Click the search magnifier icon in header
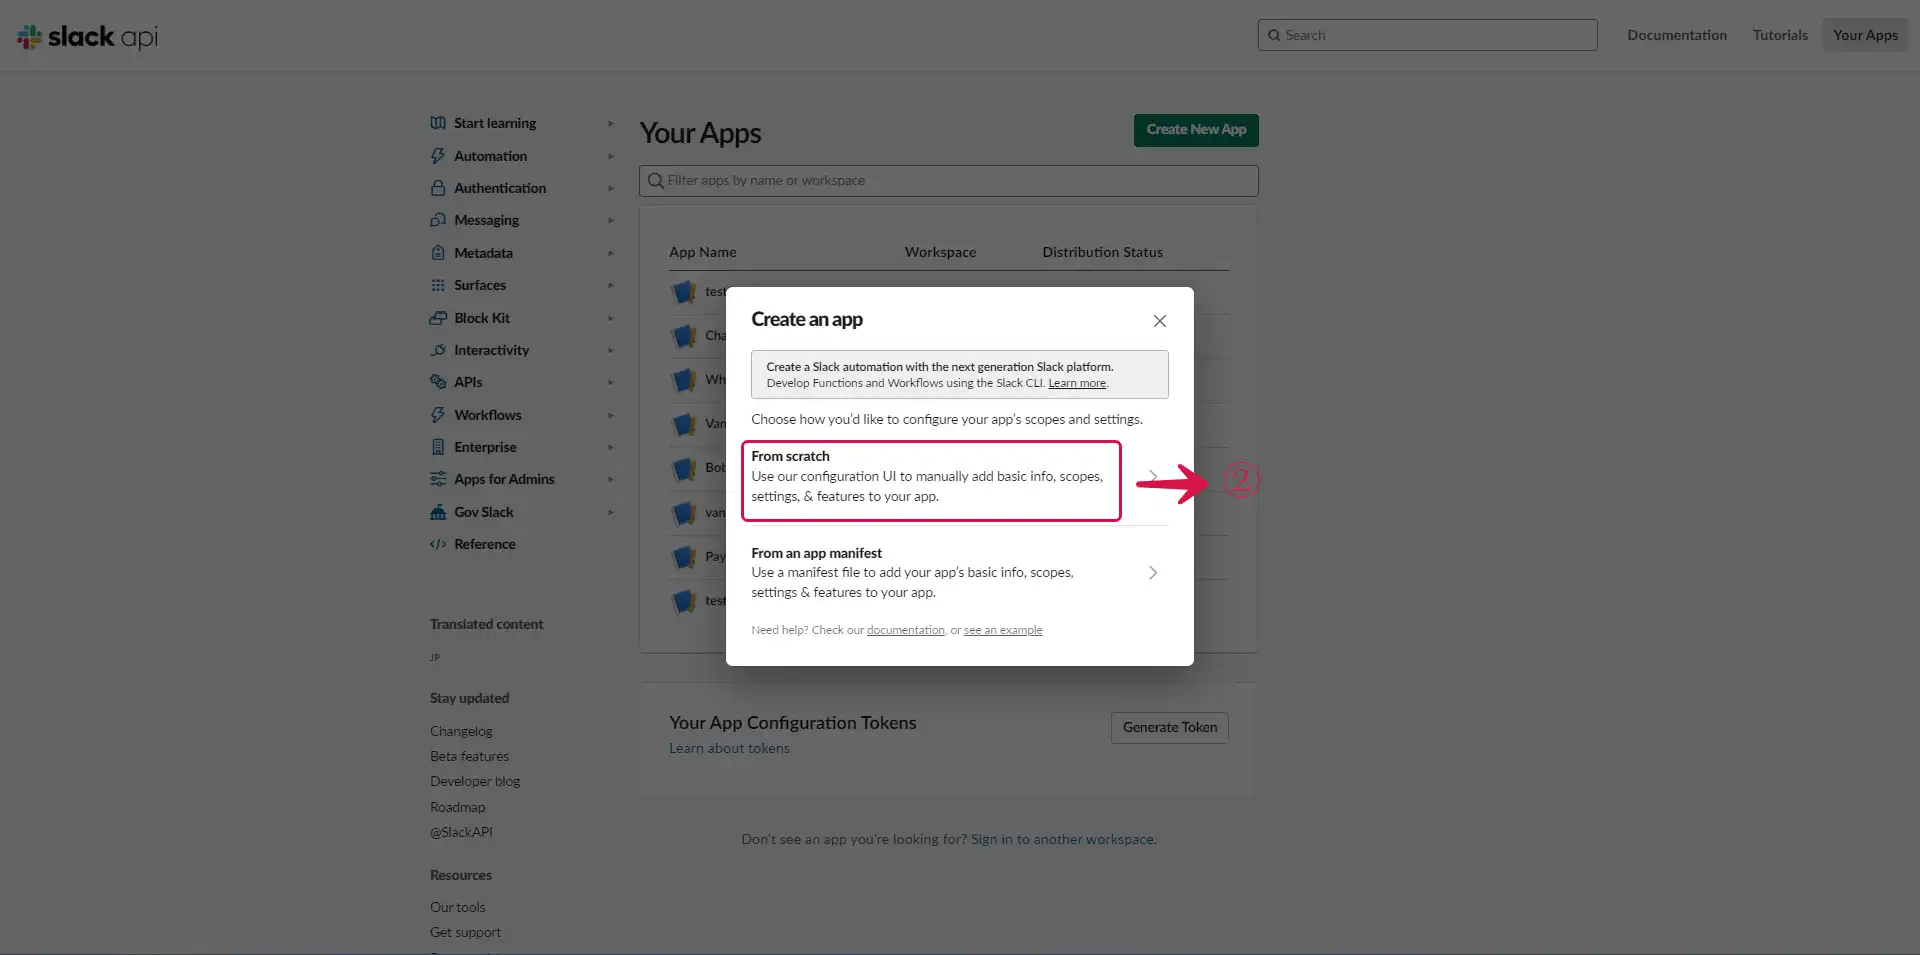This screenshot has height=955, width=1920. point(1274,35)
